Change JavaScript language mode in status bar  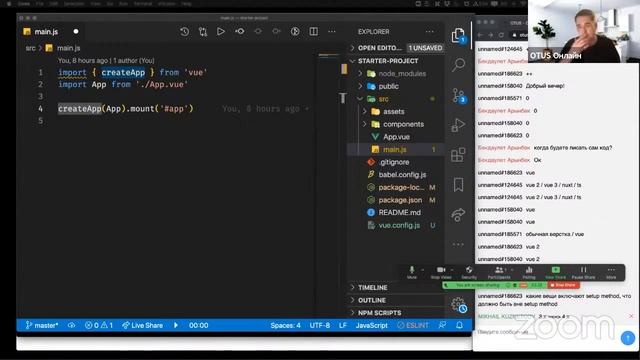click(x=371, y=325)
